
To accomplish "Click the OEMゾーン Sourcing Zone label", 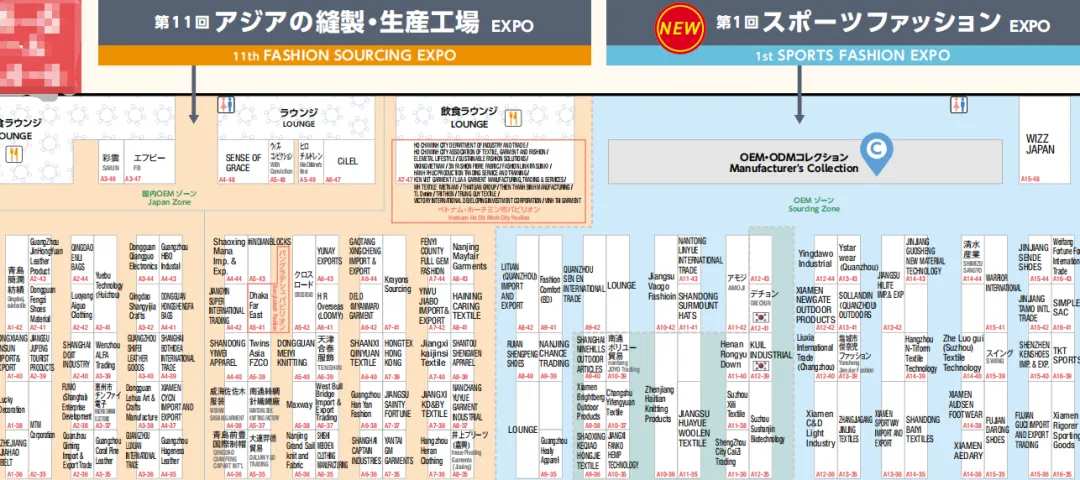I will click(x=814, y=204).
